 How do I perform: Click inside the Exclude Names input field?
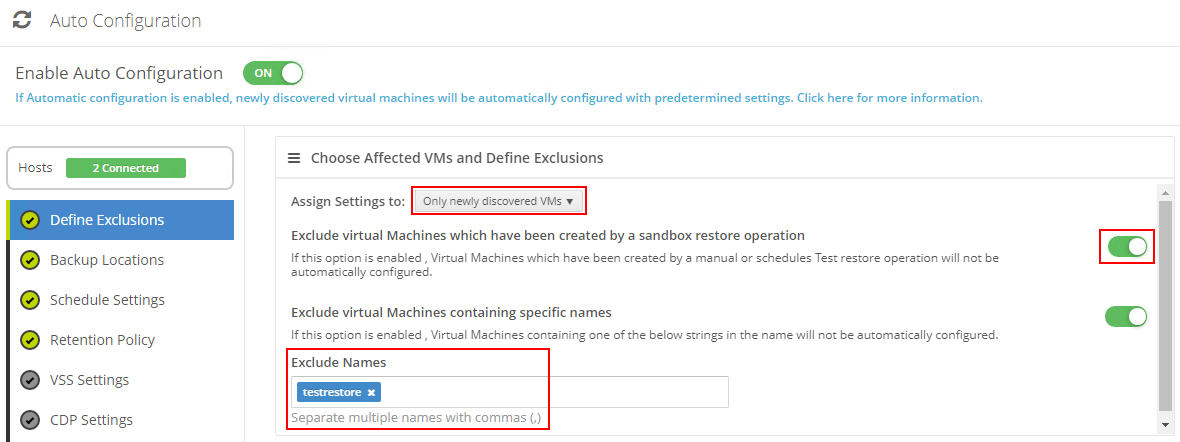coord(555,392)
